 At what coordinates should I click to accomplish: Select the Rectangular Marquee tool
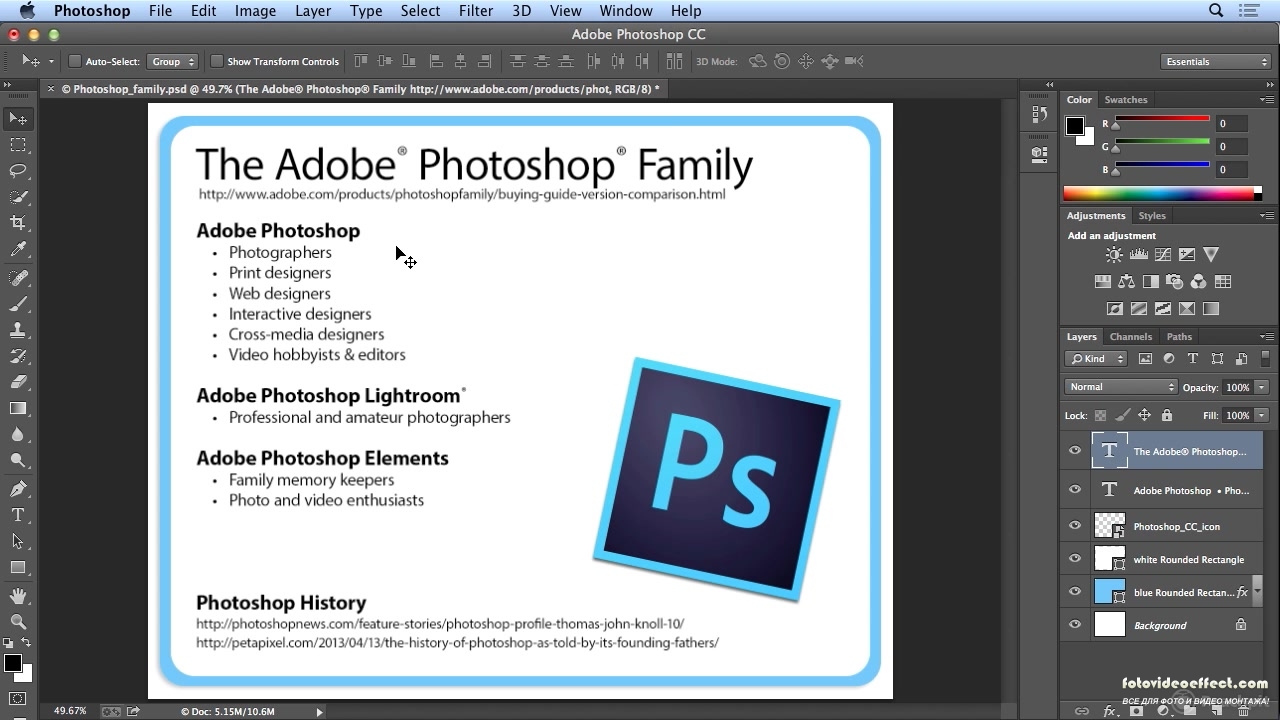(18, 145)
